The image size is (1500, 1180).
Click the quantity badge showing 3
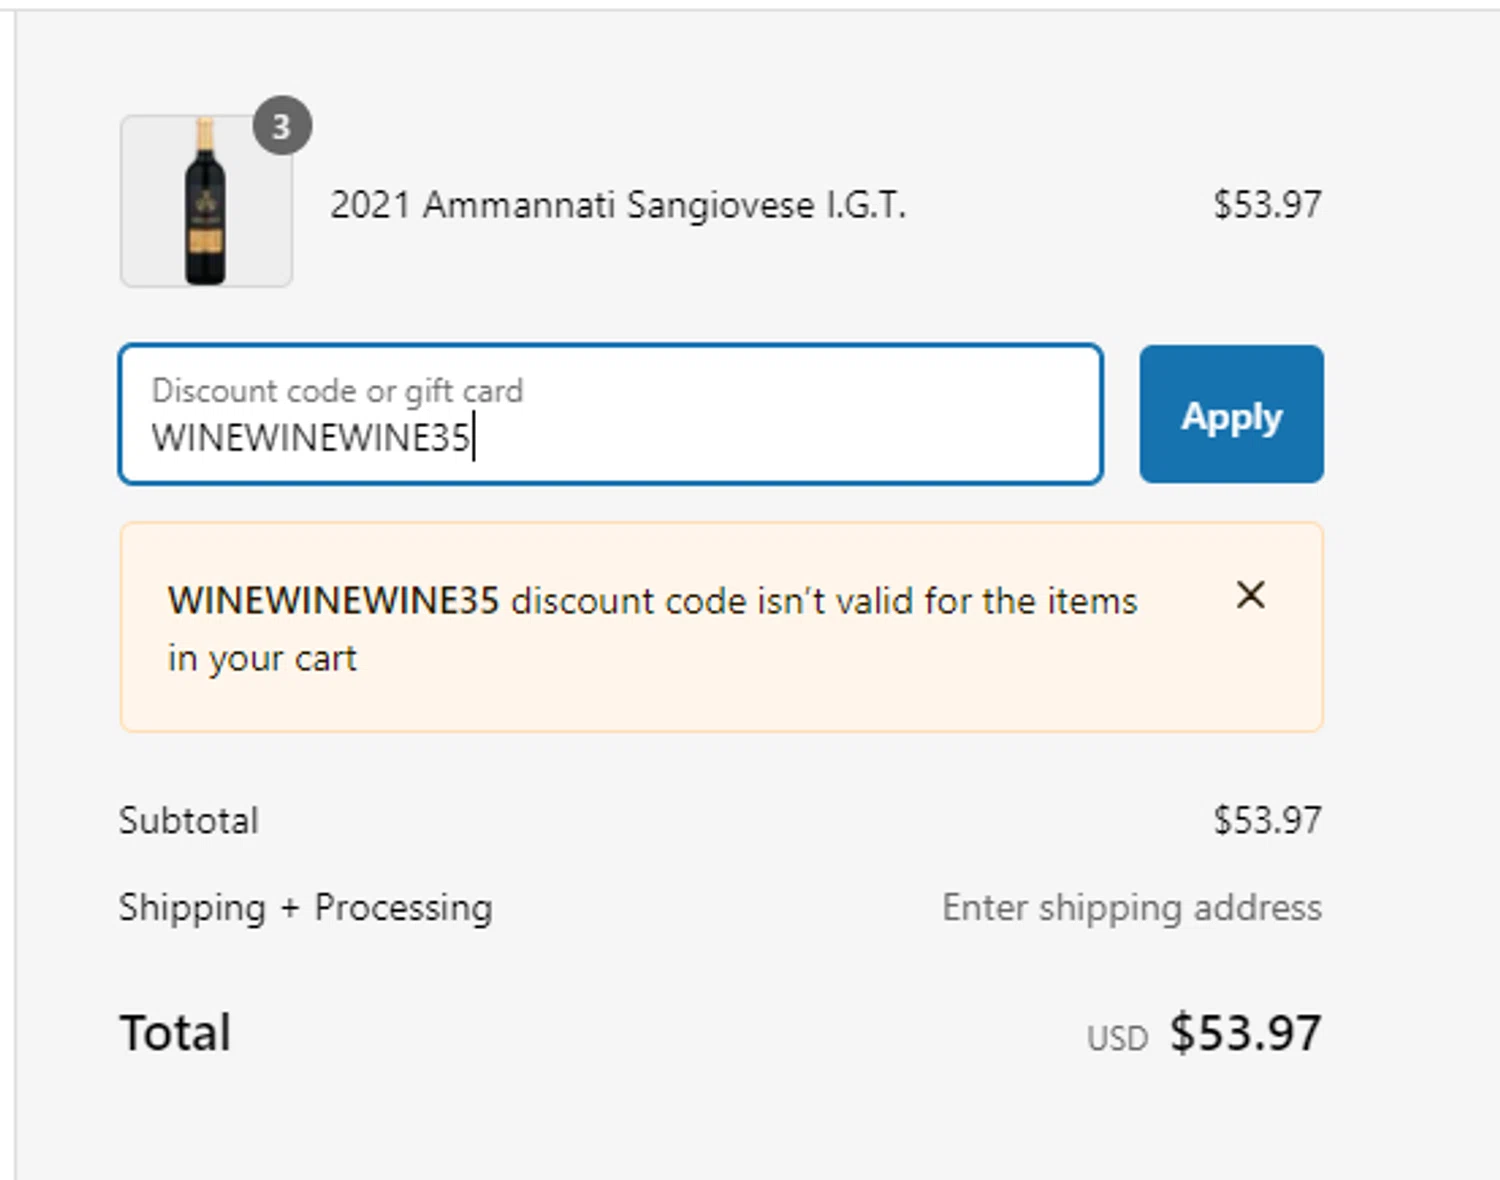coord(282,126)
